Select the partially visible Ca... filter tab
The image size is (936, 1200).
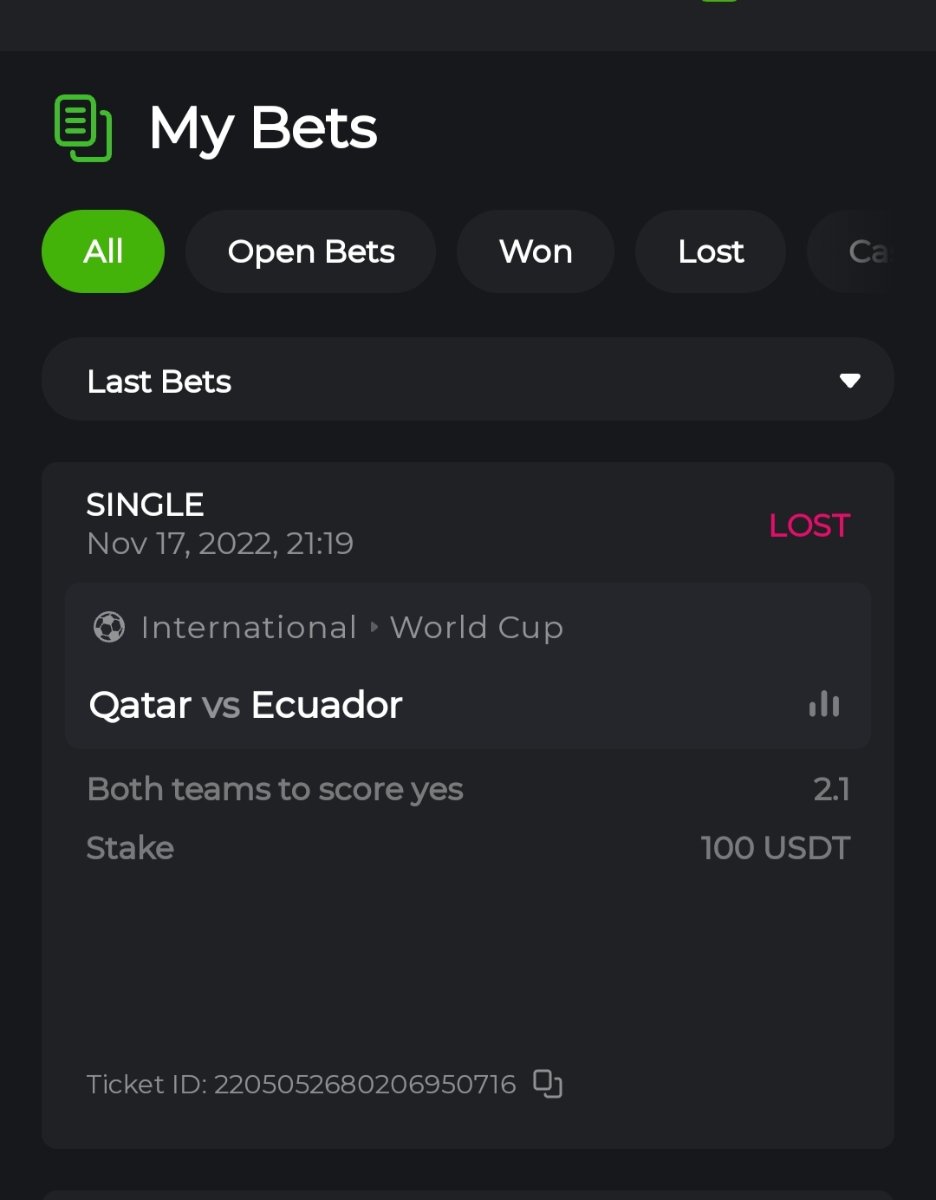tap(864, 251)
